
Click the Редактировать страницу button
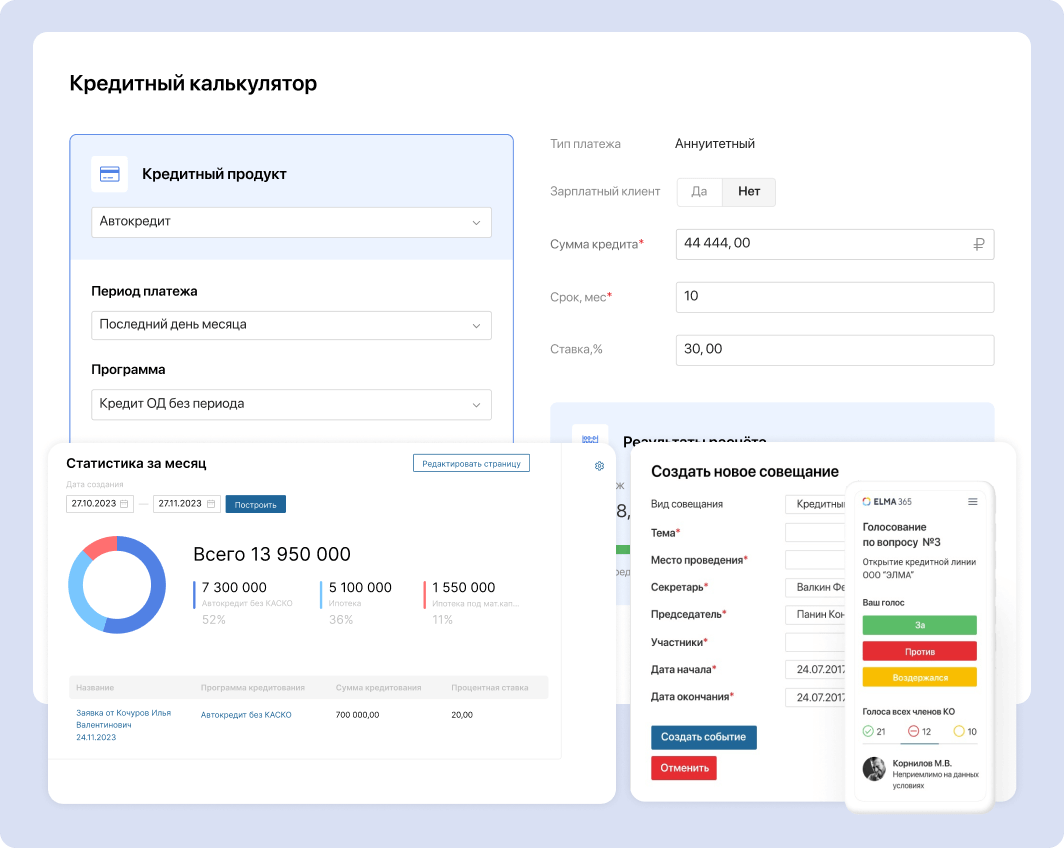pyautogui.click(x=471, y=463)
